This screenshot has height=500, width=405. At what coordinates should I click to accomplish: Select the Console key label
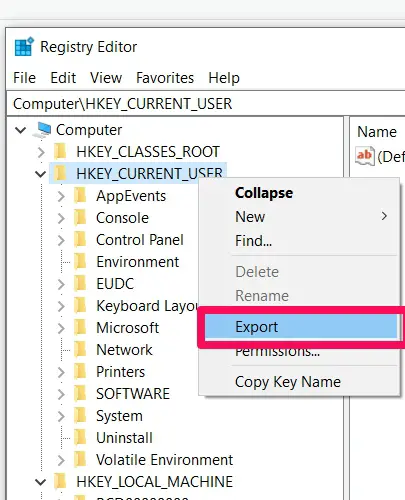pyautogui.click(x=122, y=218)
